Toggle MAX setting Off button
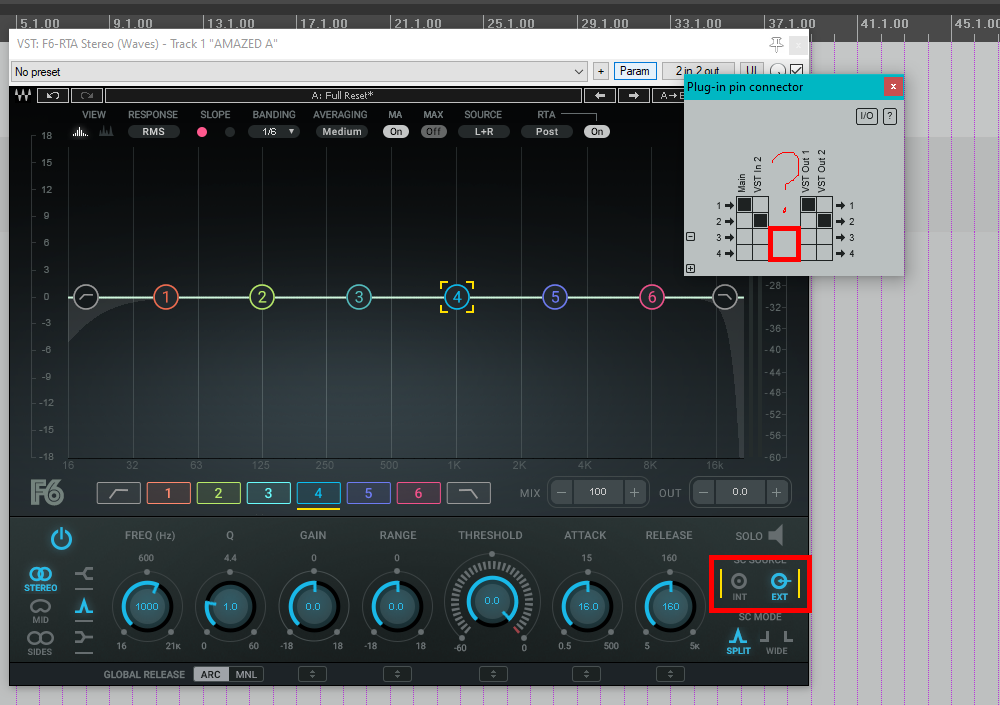This screenshot has width=1000, height=705. 434,131
